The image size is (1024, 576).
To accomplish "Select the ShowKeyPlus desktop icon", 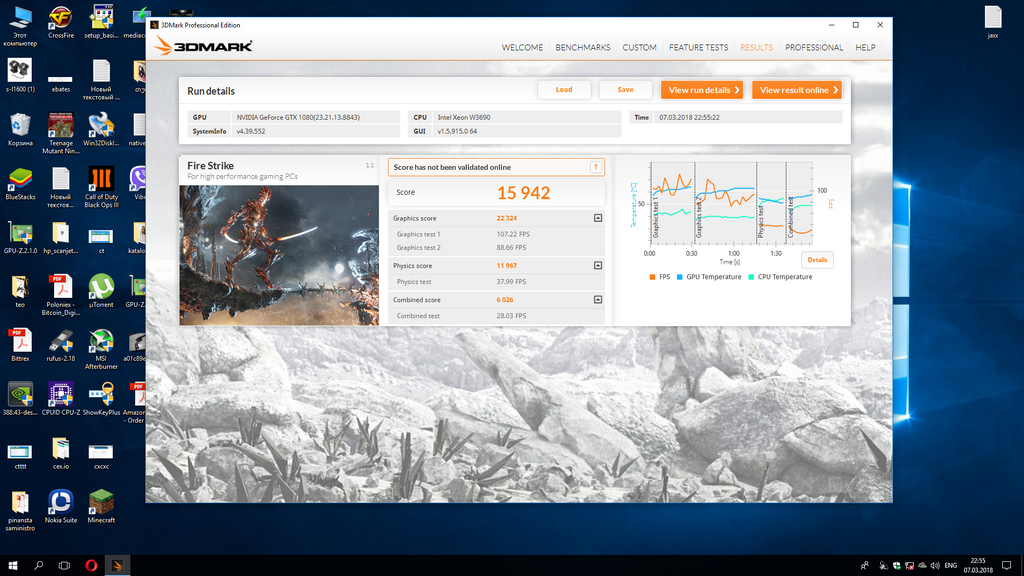I will tap(101, 399).
